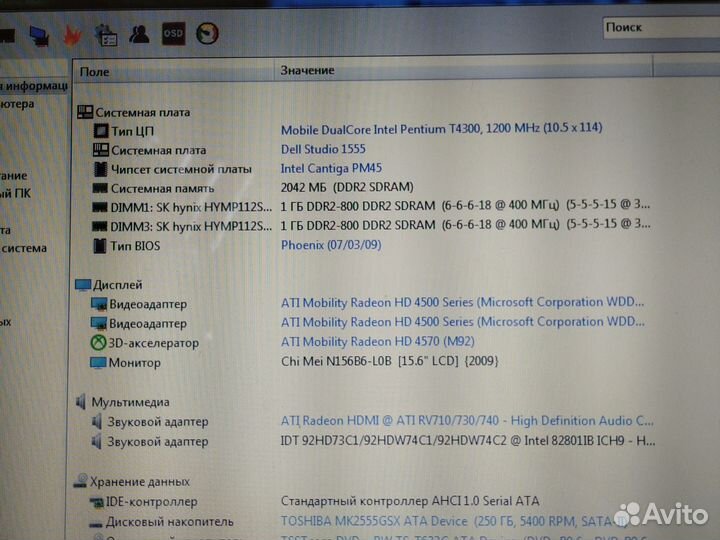Viewport: 720px width, 540px height.
Task: Select the DIMM1: SK hynix row
Action: [x=371, y=206]
